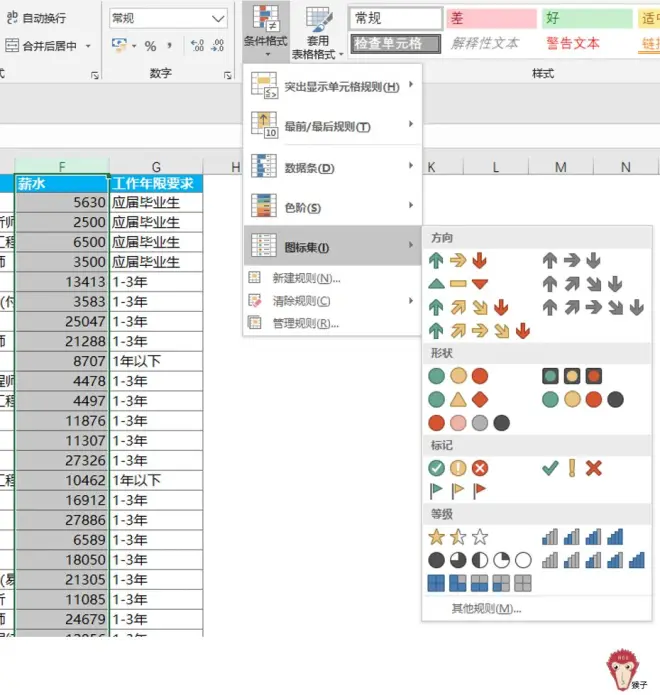The width and height of the screenshot is (660, 695).
Task: Apply the three flags icon set
Action: coord(458,490)
